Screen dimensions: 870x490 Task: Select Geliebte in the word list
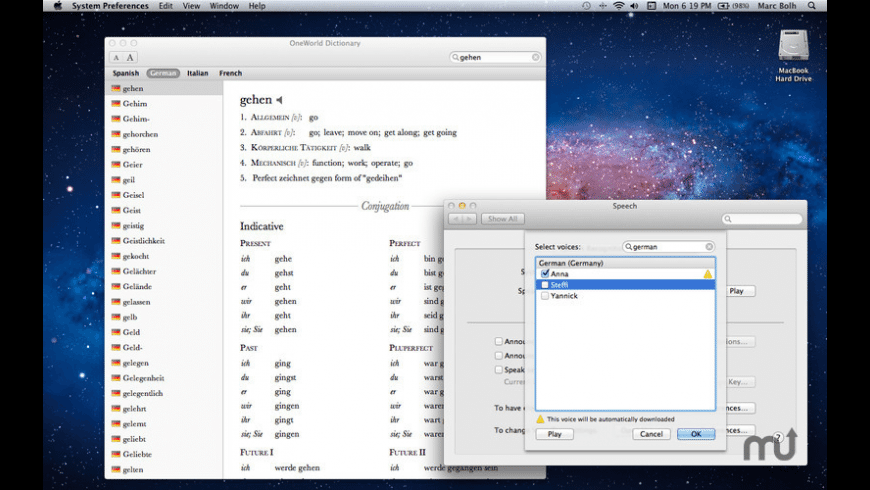click(164, 454)
